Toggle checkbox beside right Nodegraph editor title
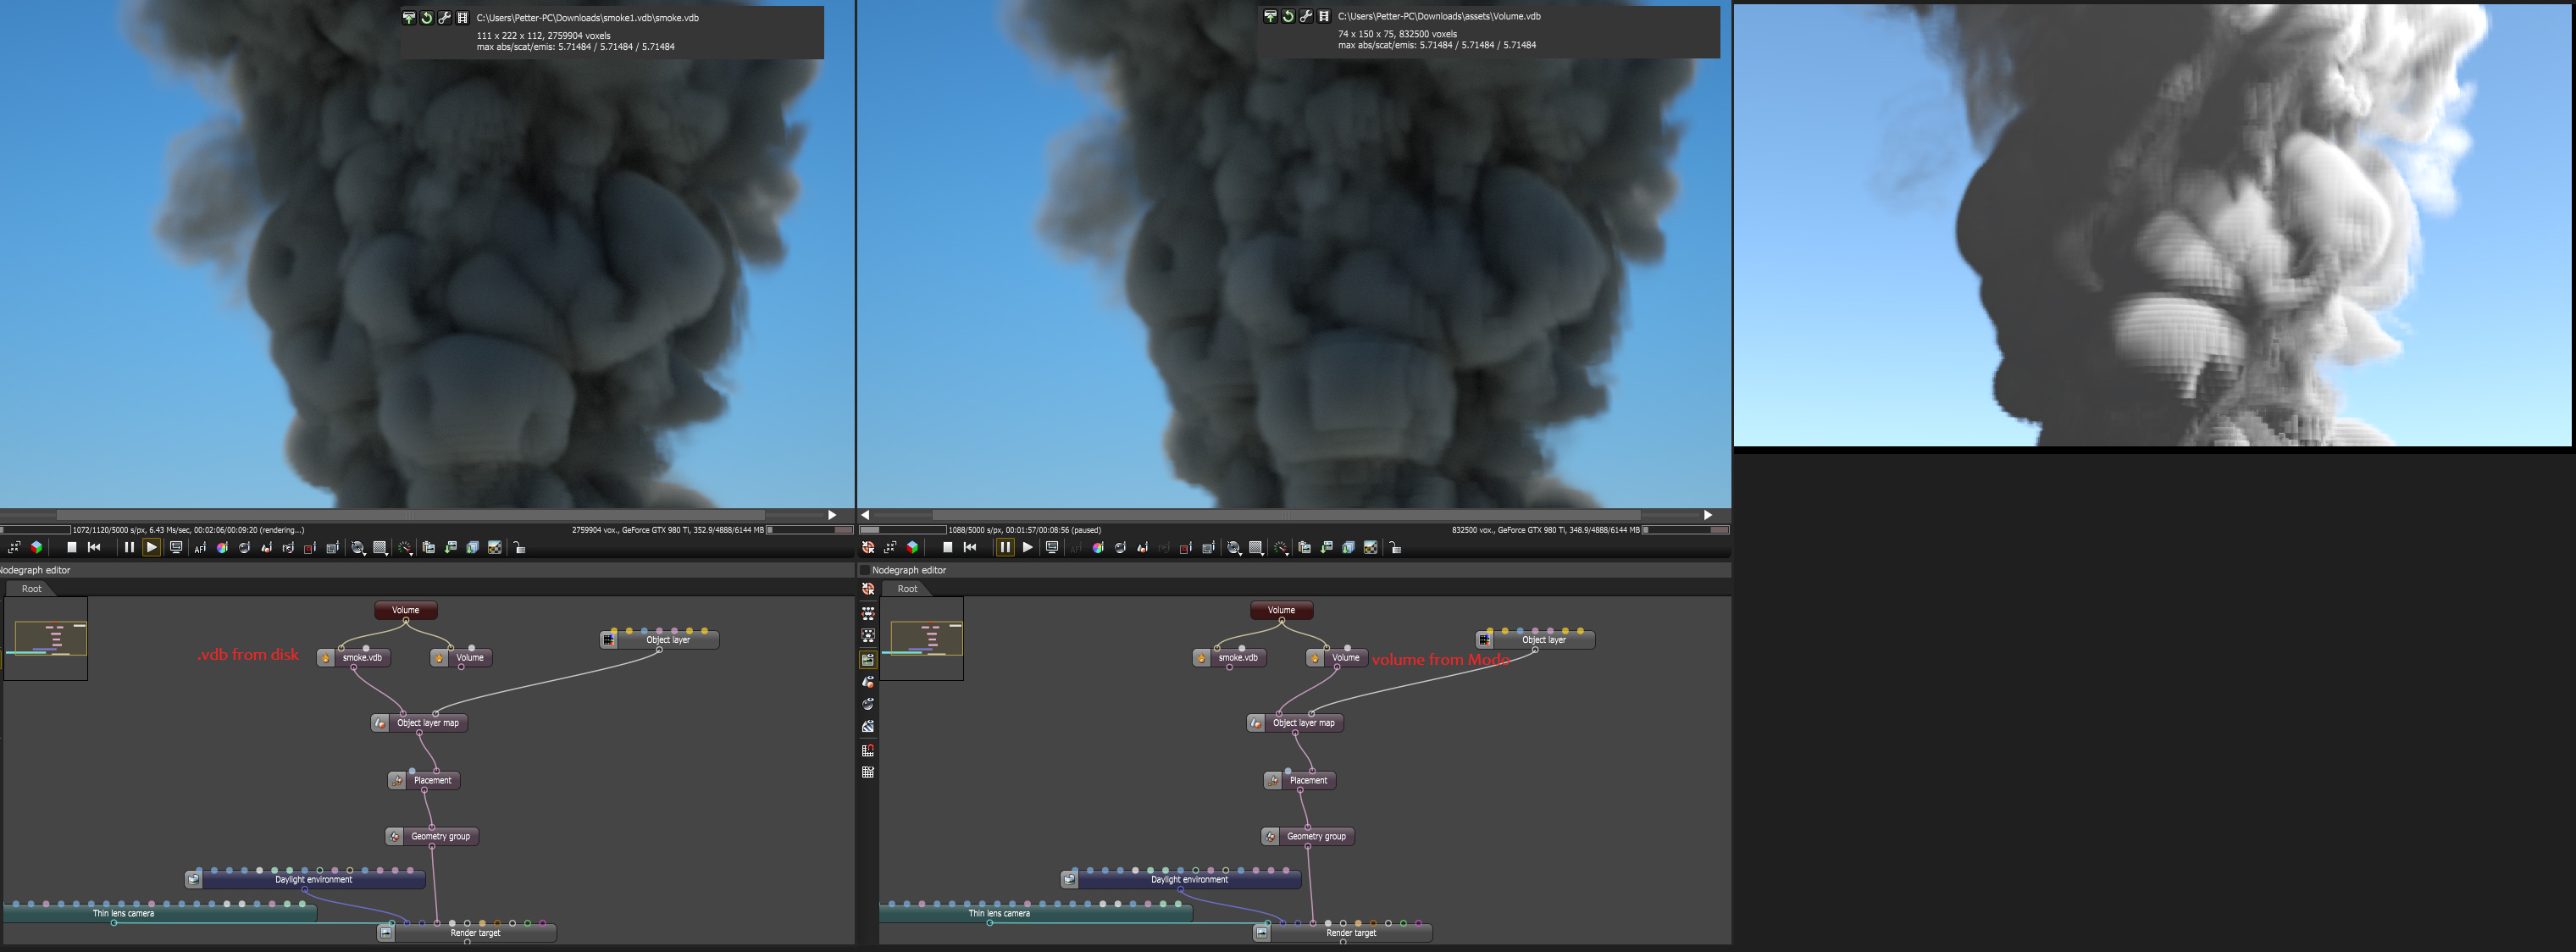 865,570
